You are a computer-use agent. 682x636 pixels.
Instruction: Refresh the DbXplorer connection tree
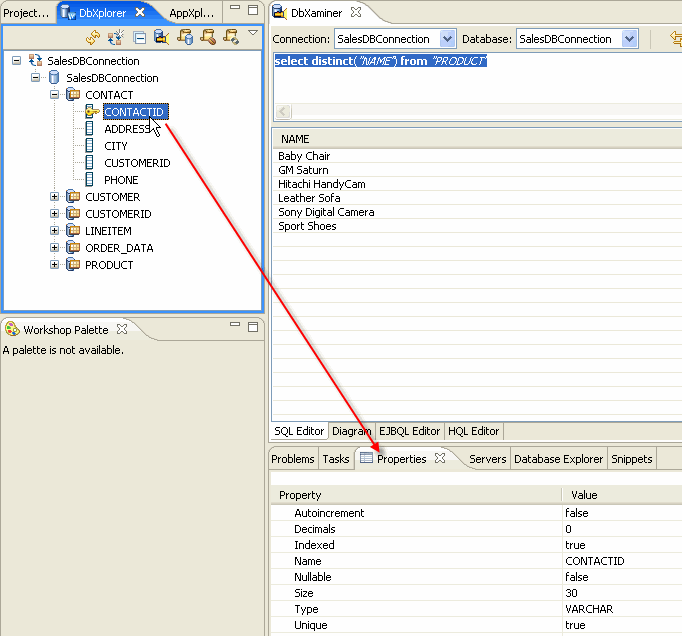click(x=93, y=38)
